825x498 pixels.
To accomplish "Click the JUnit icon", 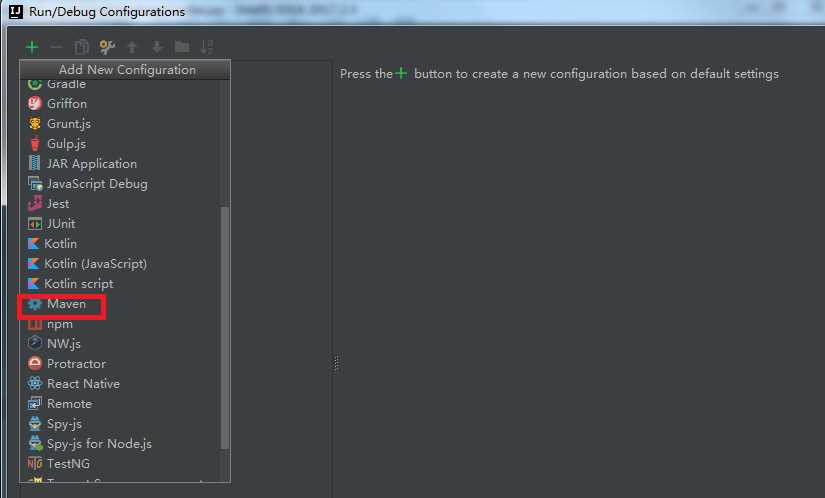I will (x=35, y=223).
